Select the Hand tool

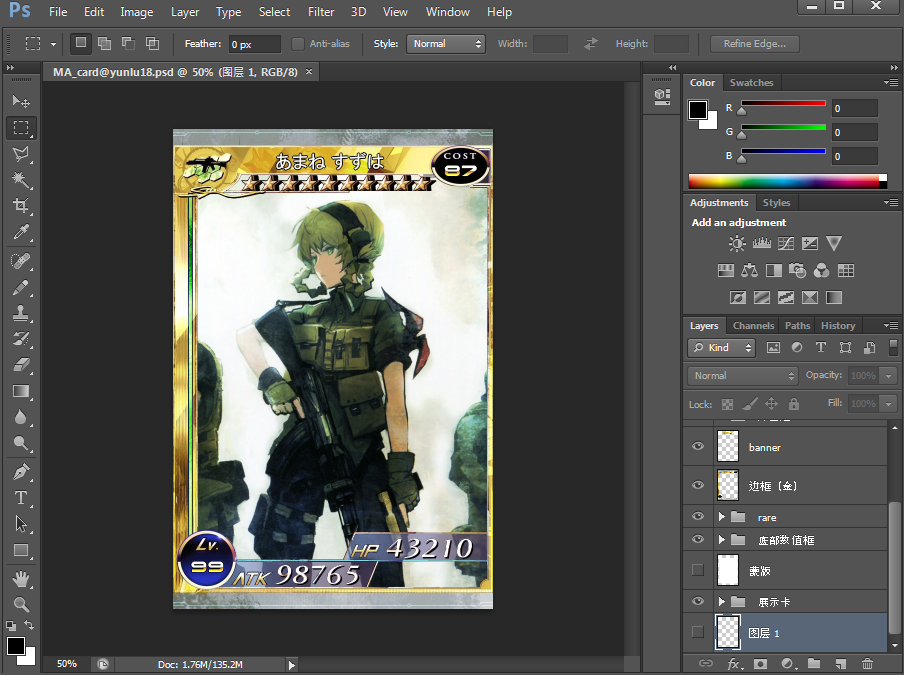[x=21, y=579]
